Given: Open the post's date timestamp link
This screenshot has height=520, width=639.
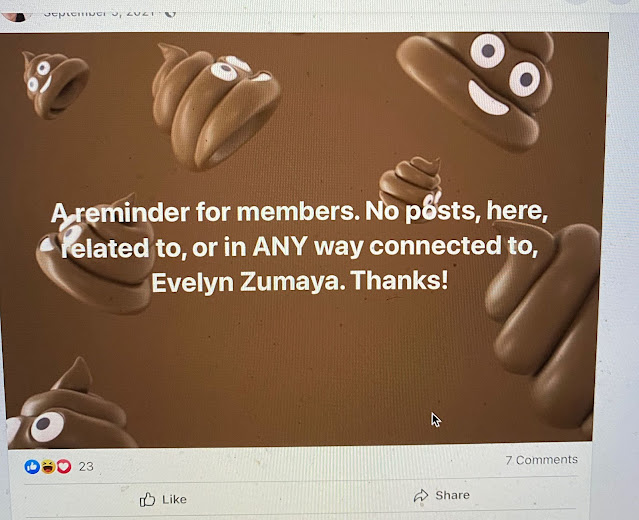Looking at the screenshot, I should 99,13.
